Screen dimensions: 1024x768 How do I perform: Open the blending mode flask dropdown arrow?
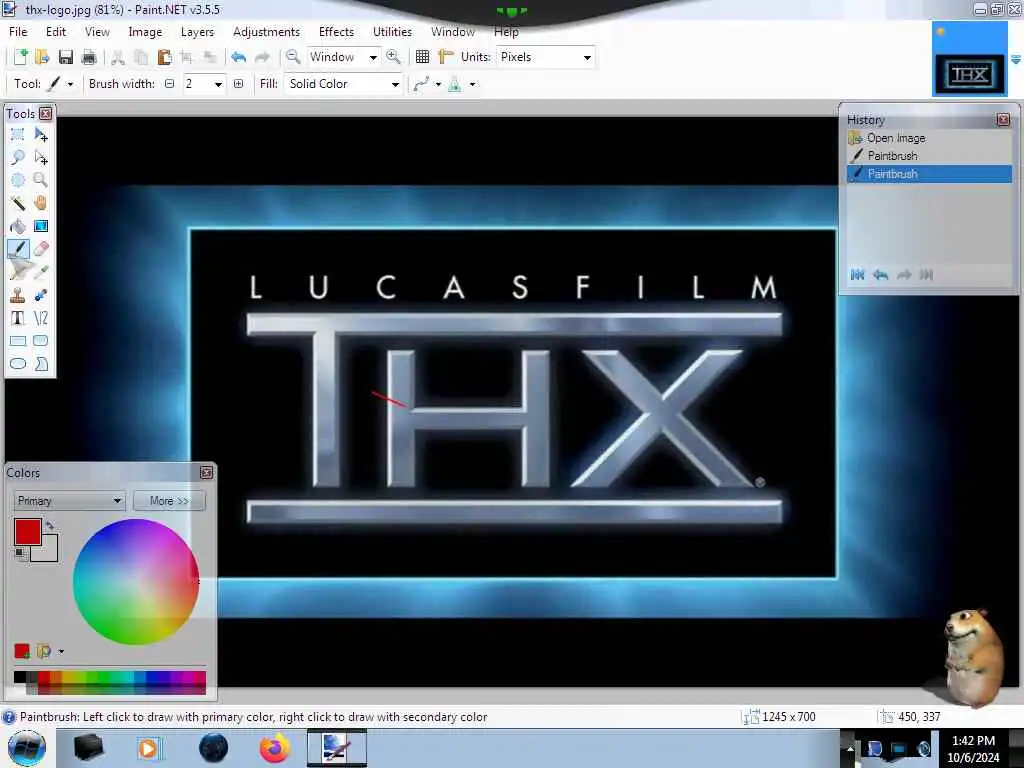pyautogui.click(x=472, y=84)
